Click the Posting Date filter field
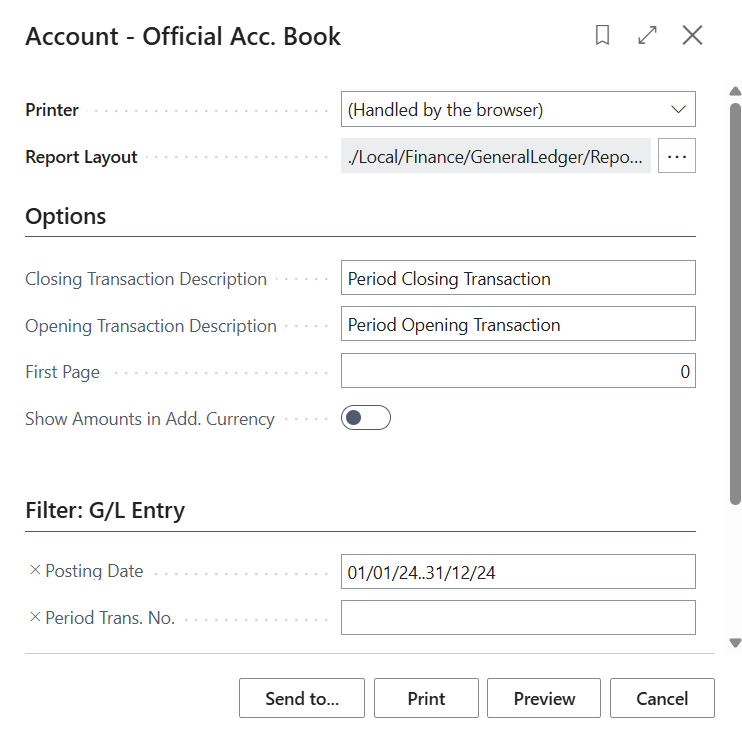The image size is (742, 743). pyautogui.click(x=518, y=572)
